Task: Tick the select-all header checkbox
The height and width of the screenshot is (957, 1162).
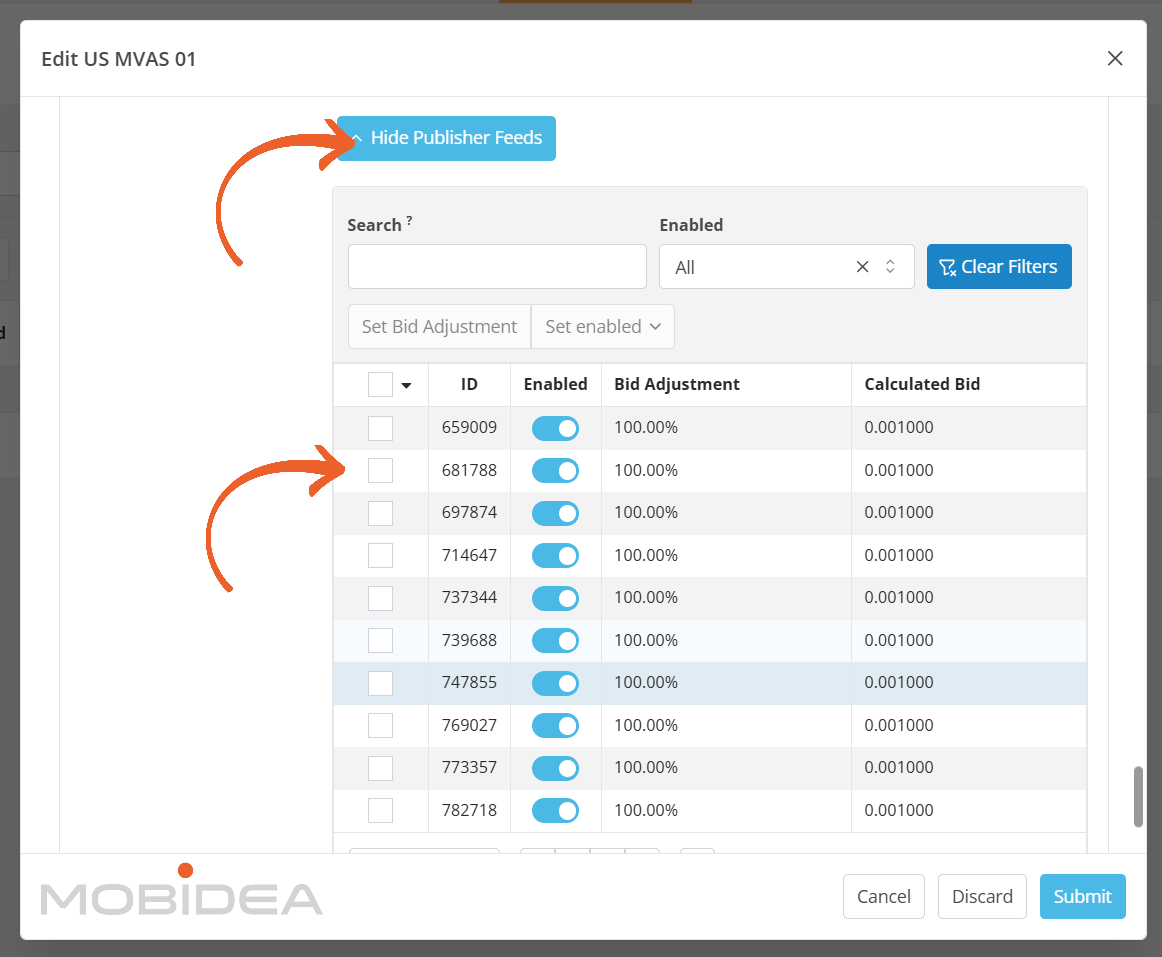Action: [380, 385]
